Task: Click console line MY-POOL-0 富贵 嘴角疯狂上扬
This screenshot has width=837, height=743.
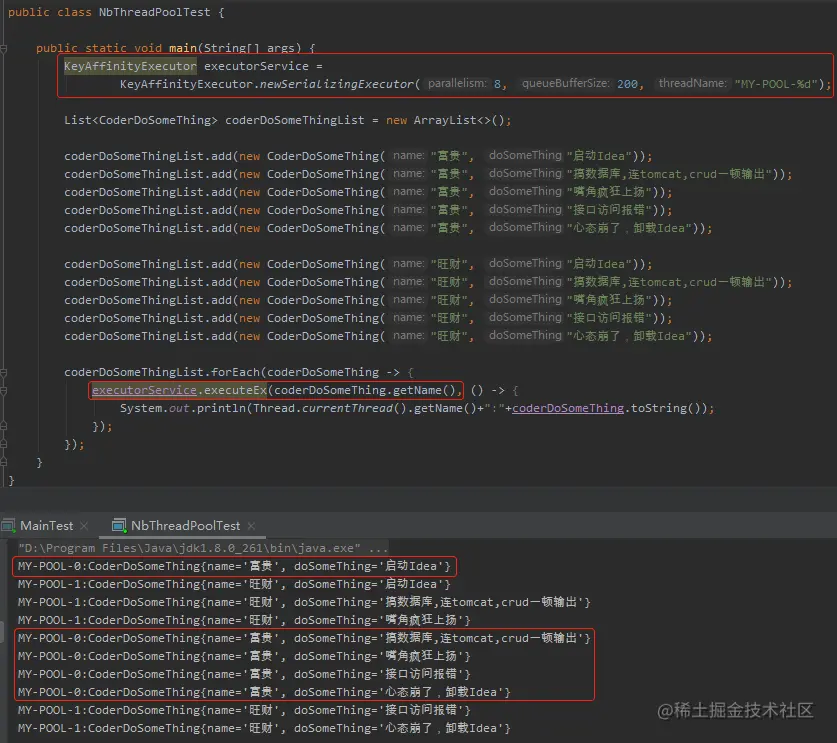Action: pos(244,657)
